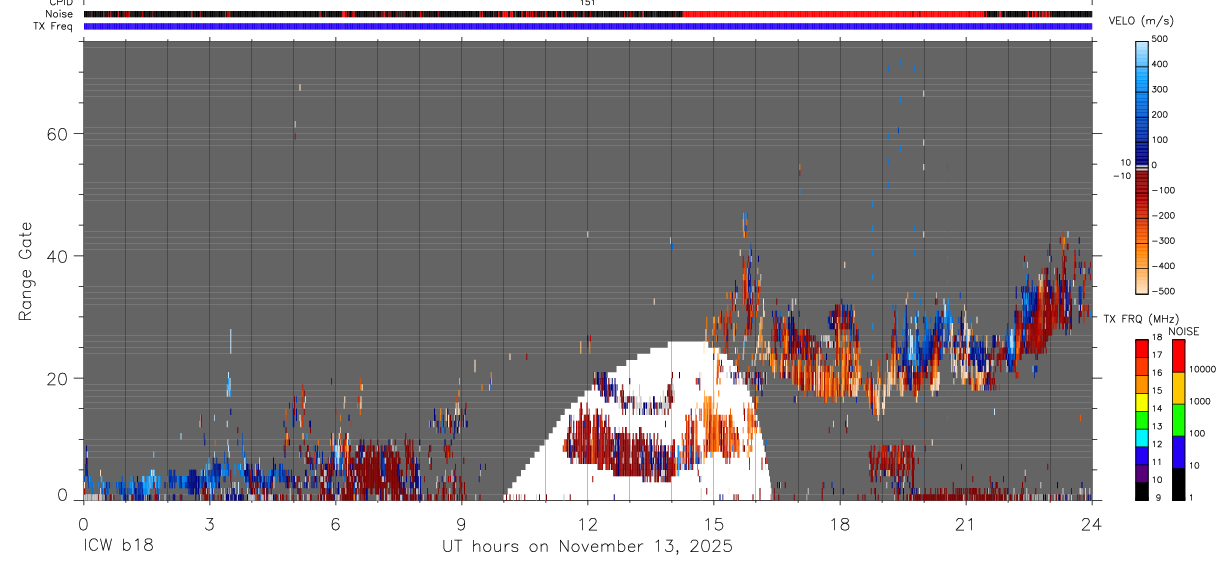The height and width of the screenshot is (567, 1228).
Task: Click the 'UT hours on November 13, 2025' label
Action: 588,547
